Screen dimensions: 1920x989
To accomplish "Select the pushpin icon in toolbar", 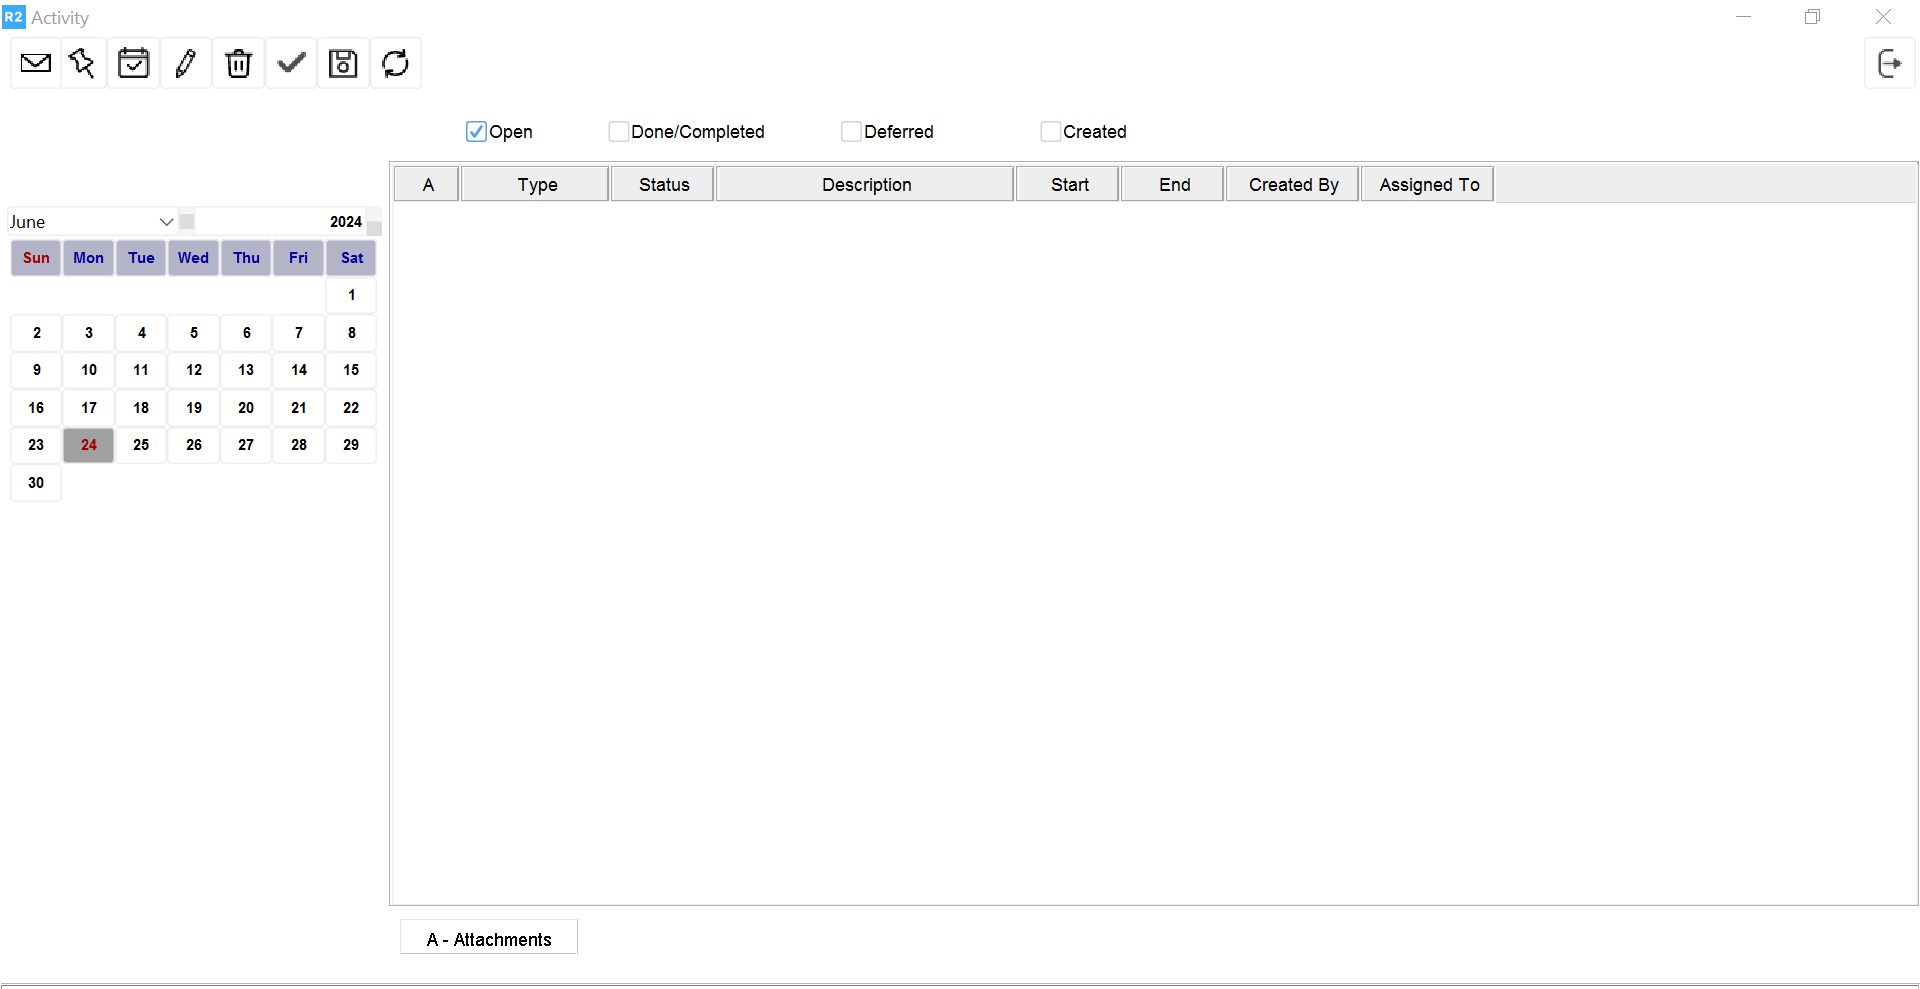I will (83, 64).
